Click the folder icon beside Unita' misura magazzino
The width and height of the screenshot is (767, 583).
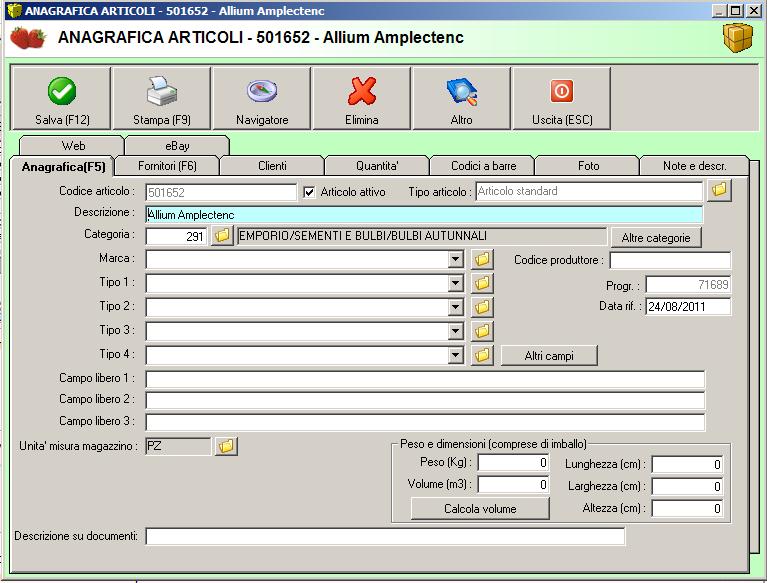pos(226,446)
